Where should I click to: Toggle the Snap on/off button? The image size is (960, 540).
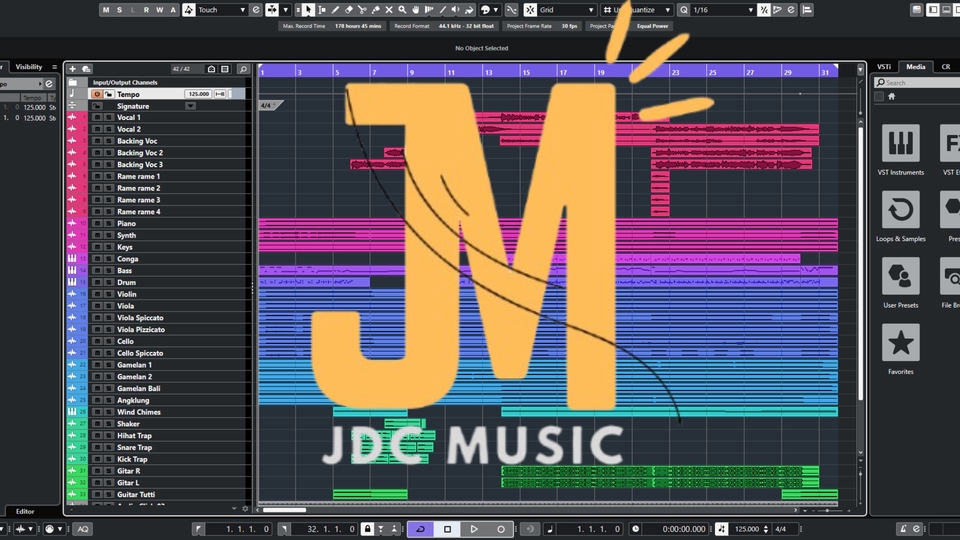tap(530, 10)
